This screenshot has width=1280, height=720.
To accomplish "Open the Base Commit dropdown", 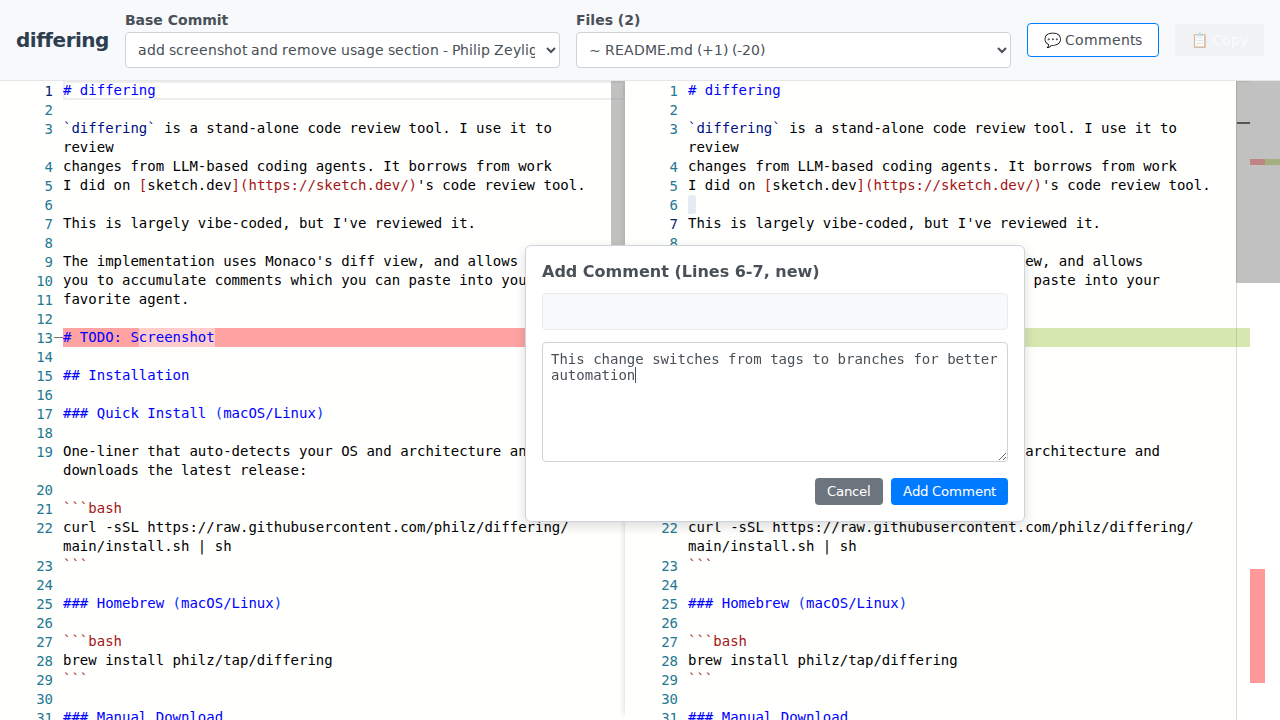I will coord(342,50).
